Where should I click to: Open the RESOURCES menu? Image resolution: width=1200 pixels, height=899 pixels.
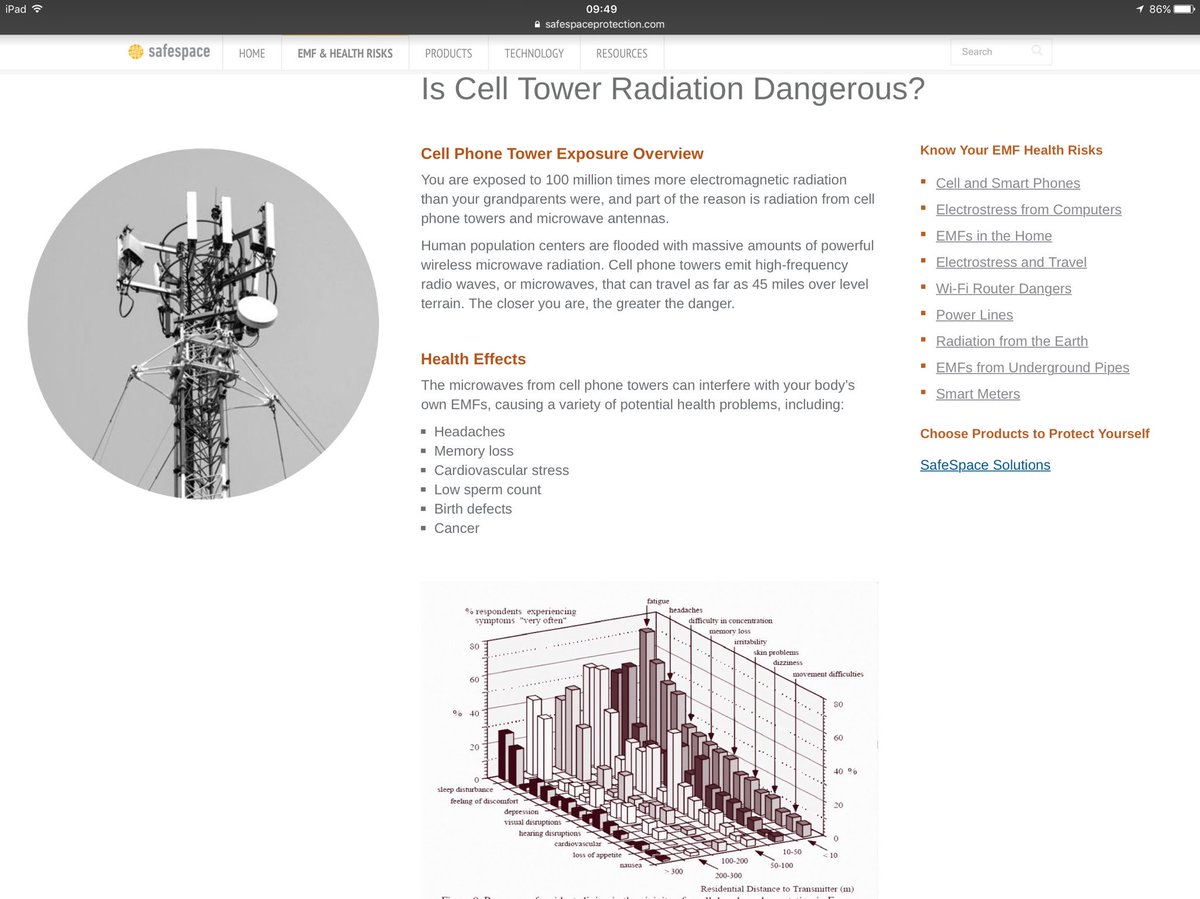622,53
